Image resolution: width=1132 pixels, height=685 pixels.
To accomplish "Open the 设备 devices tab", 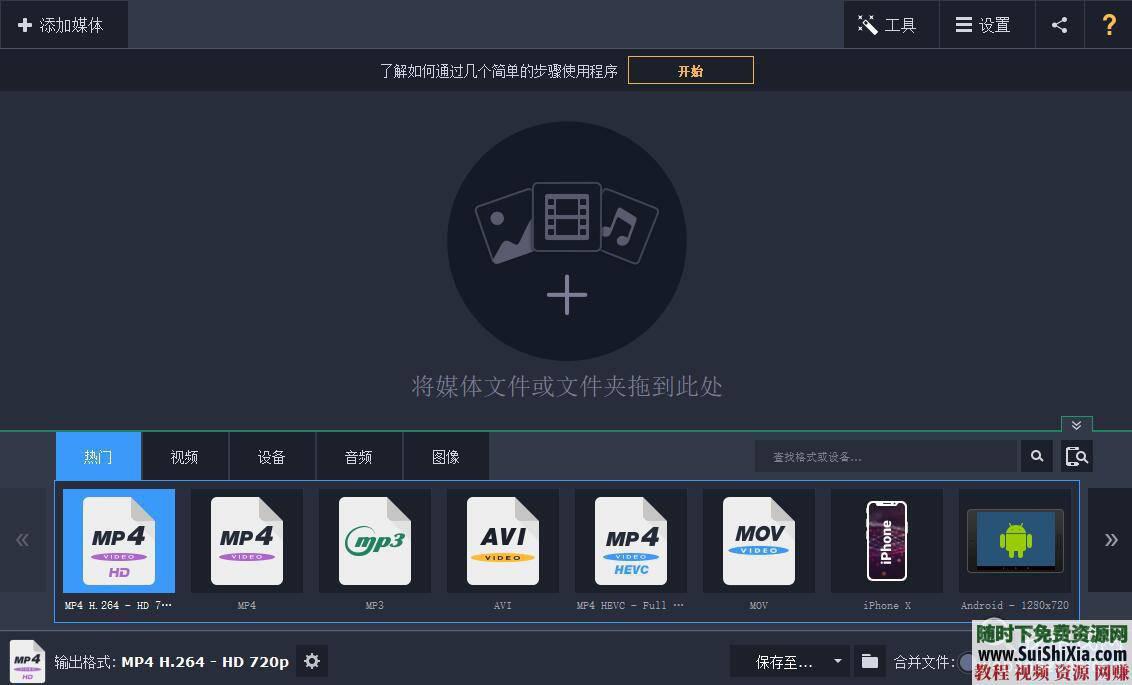I will 271,456.
